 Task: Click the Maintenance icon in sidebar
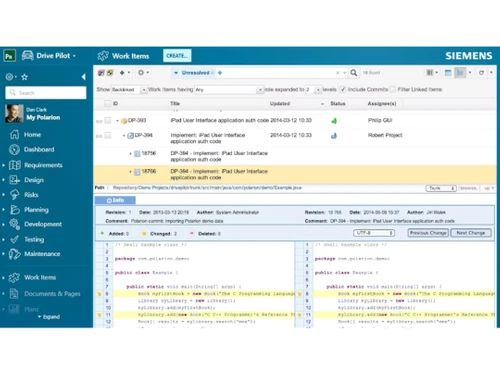(14, 254)
